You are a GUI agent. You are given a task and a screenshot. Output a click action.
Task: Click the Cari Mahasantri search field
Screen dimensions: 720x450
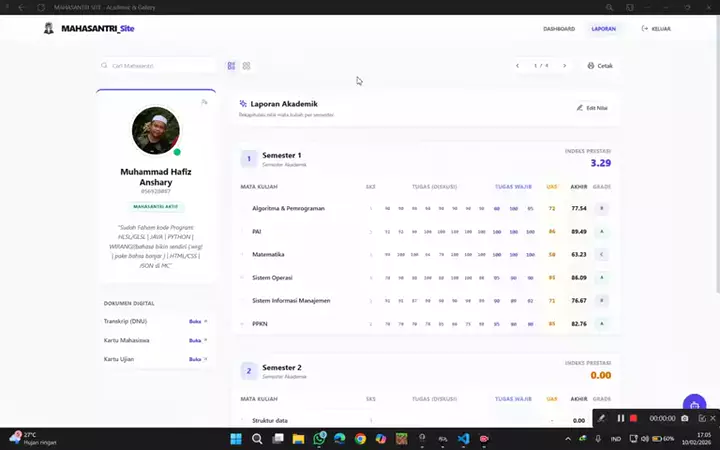coord(158,66)
